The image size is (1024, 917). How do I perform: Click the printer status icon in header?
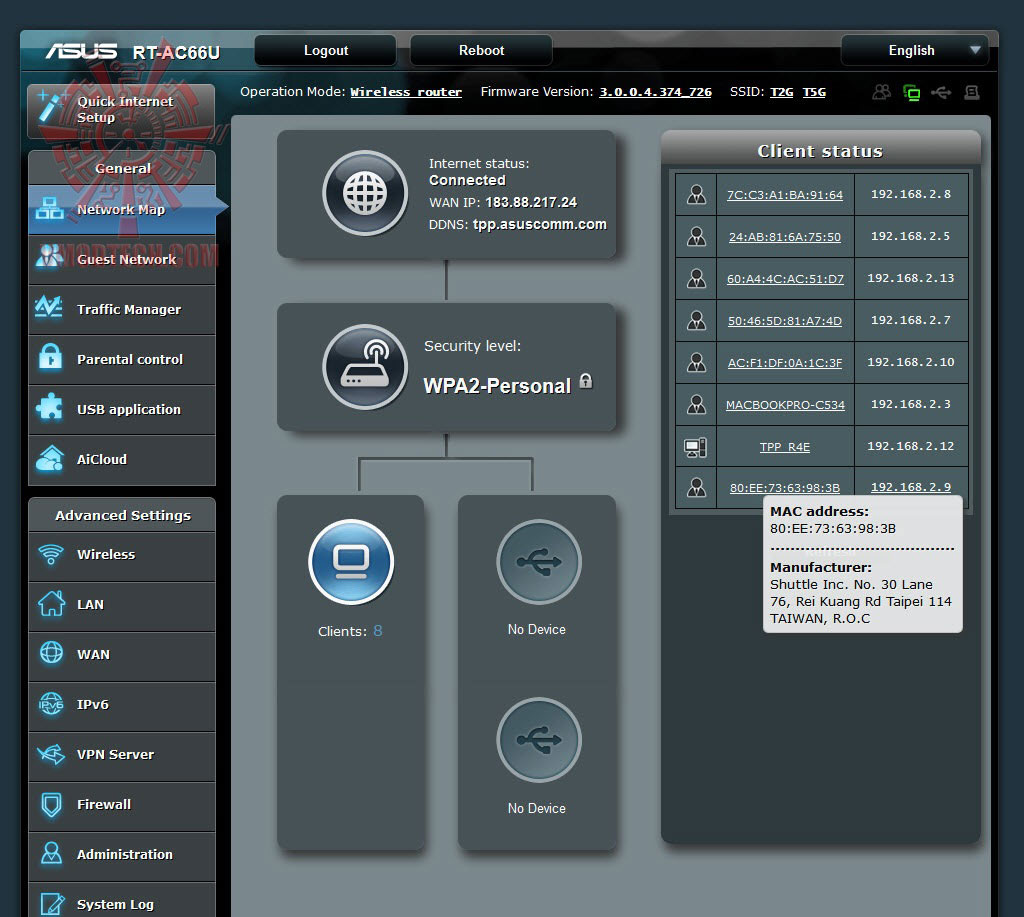[x=972, y=92]
